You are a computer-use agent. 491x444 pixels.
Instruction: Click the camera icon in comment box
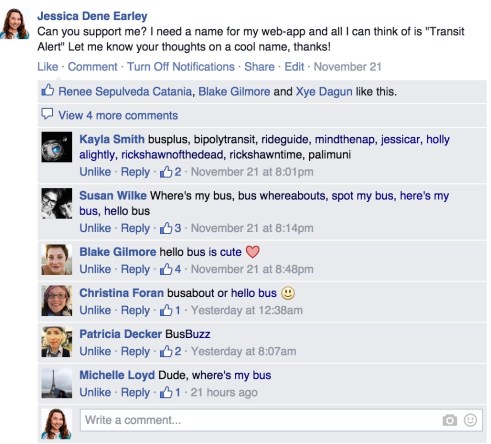coord(450,420)
